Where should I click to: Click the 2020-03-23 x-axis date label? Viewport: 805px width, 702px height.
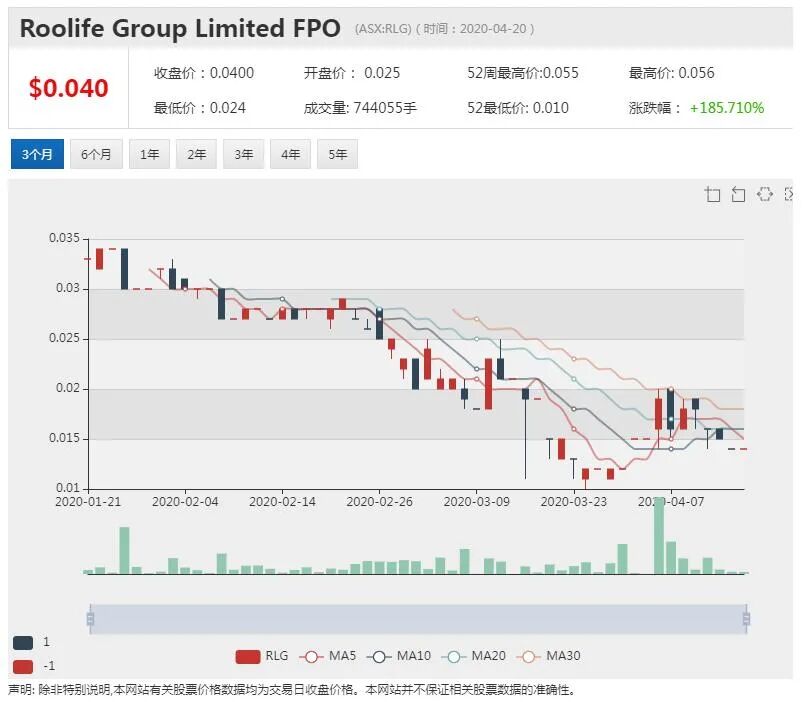tap(573, 502)
